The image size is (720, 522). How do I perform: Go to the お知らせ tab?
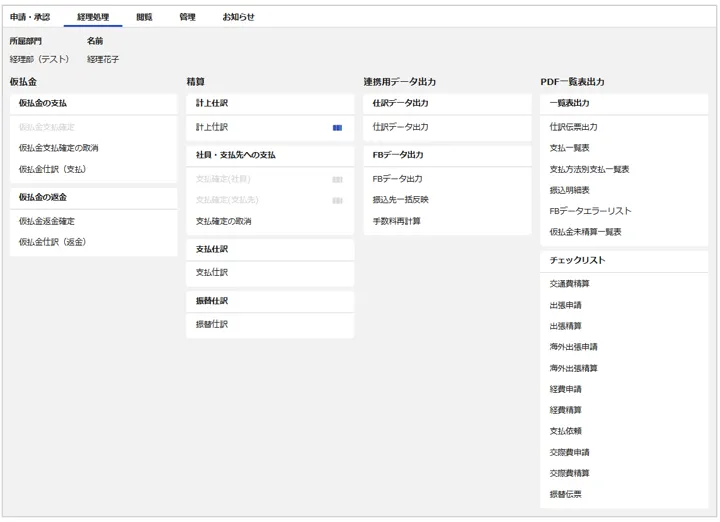[238, 17]
